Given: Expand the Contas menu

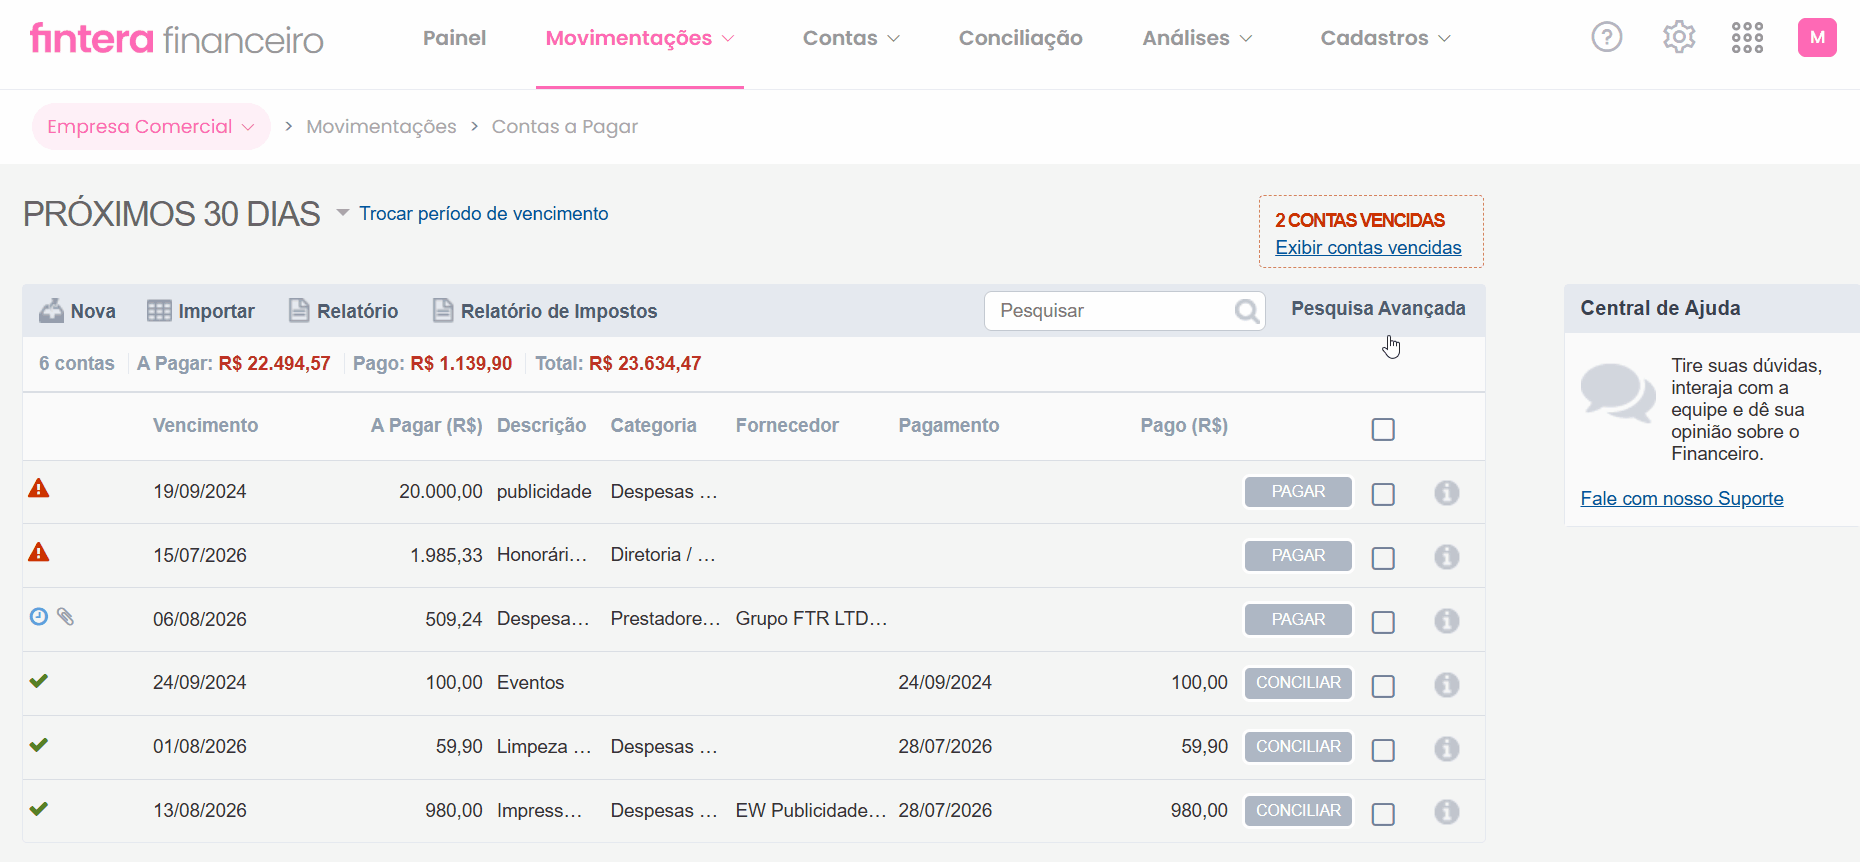Looking at the screenshot, I should click(851, 38).
